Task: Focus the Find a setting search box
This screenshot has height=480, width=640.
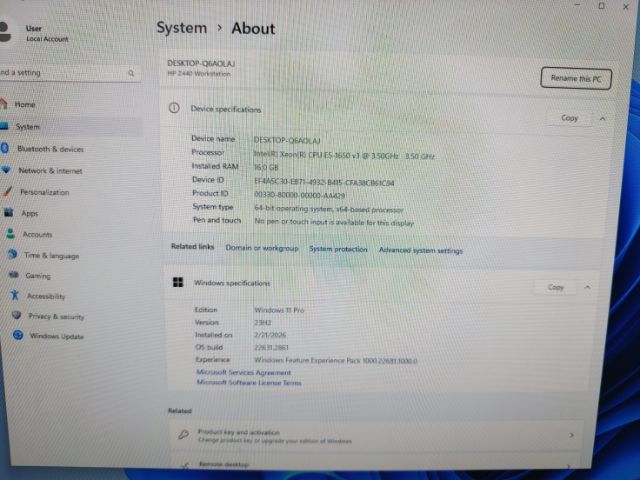Action: point(69,73)
